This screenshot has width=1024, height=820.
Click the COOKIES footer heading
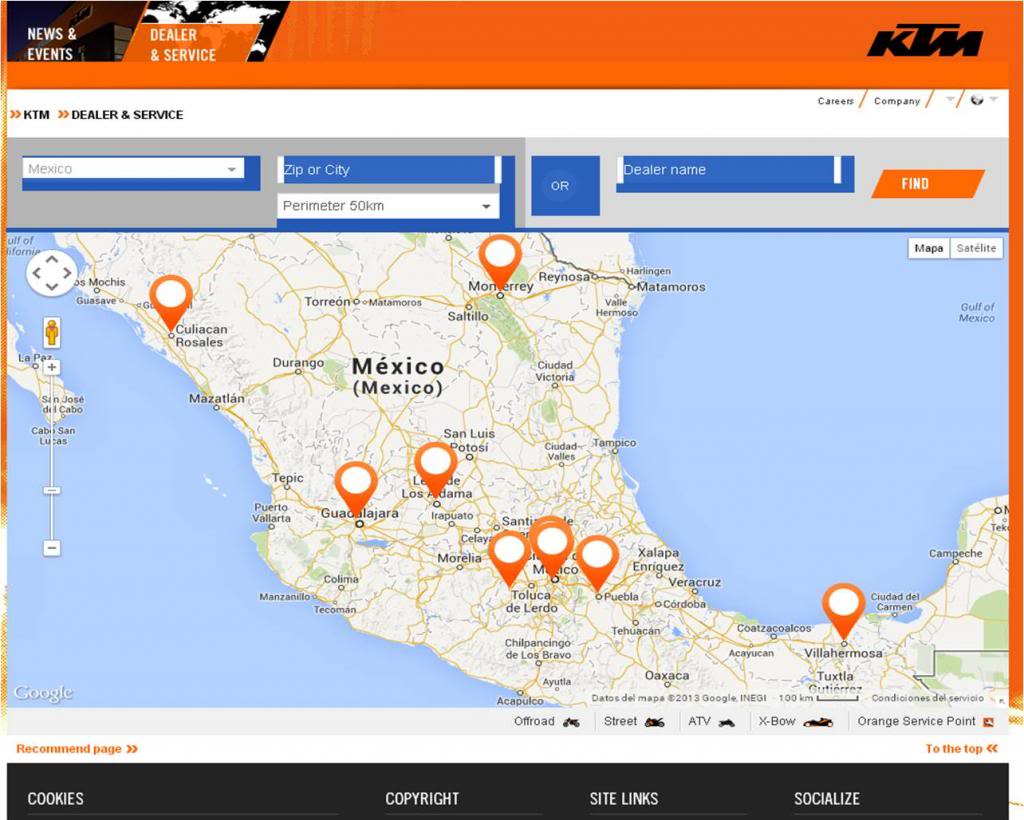pyautogui.click(x=56, y=798)
